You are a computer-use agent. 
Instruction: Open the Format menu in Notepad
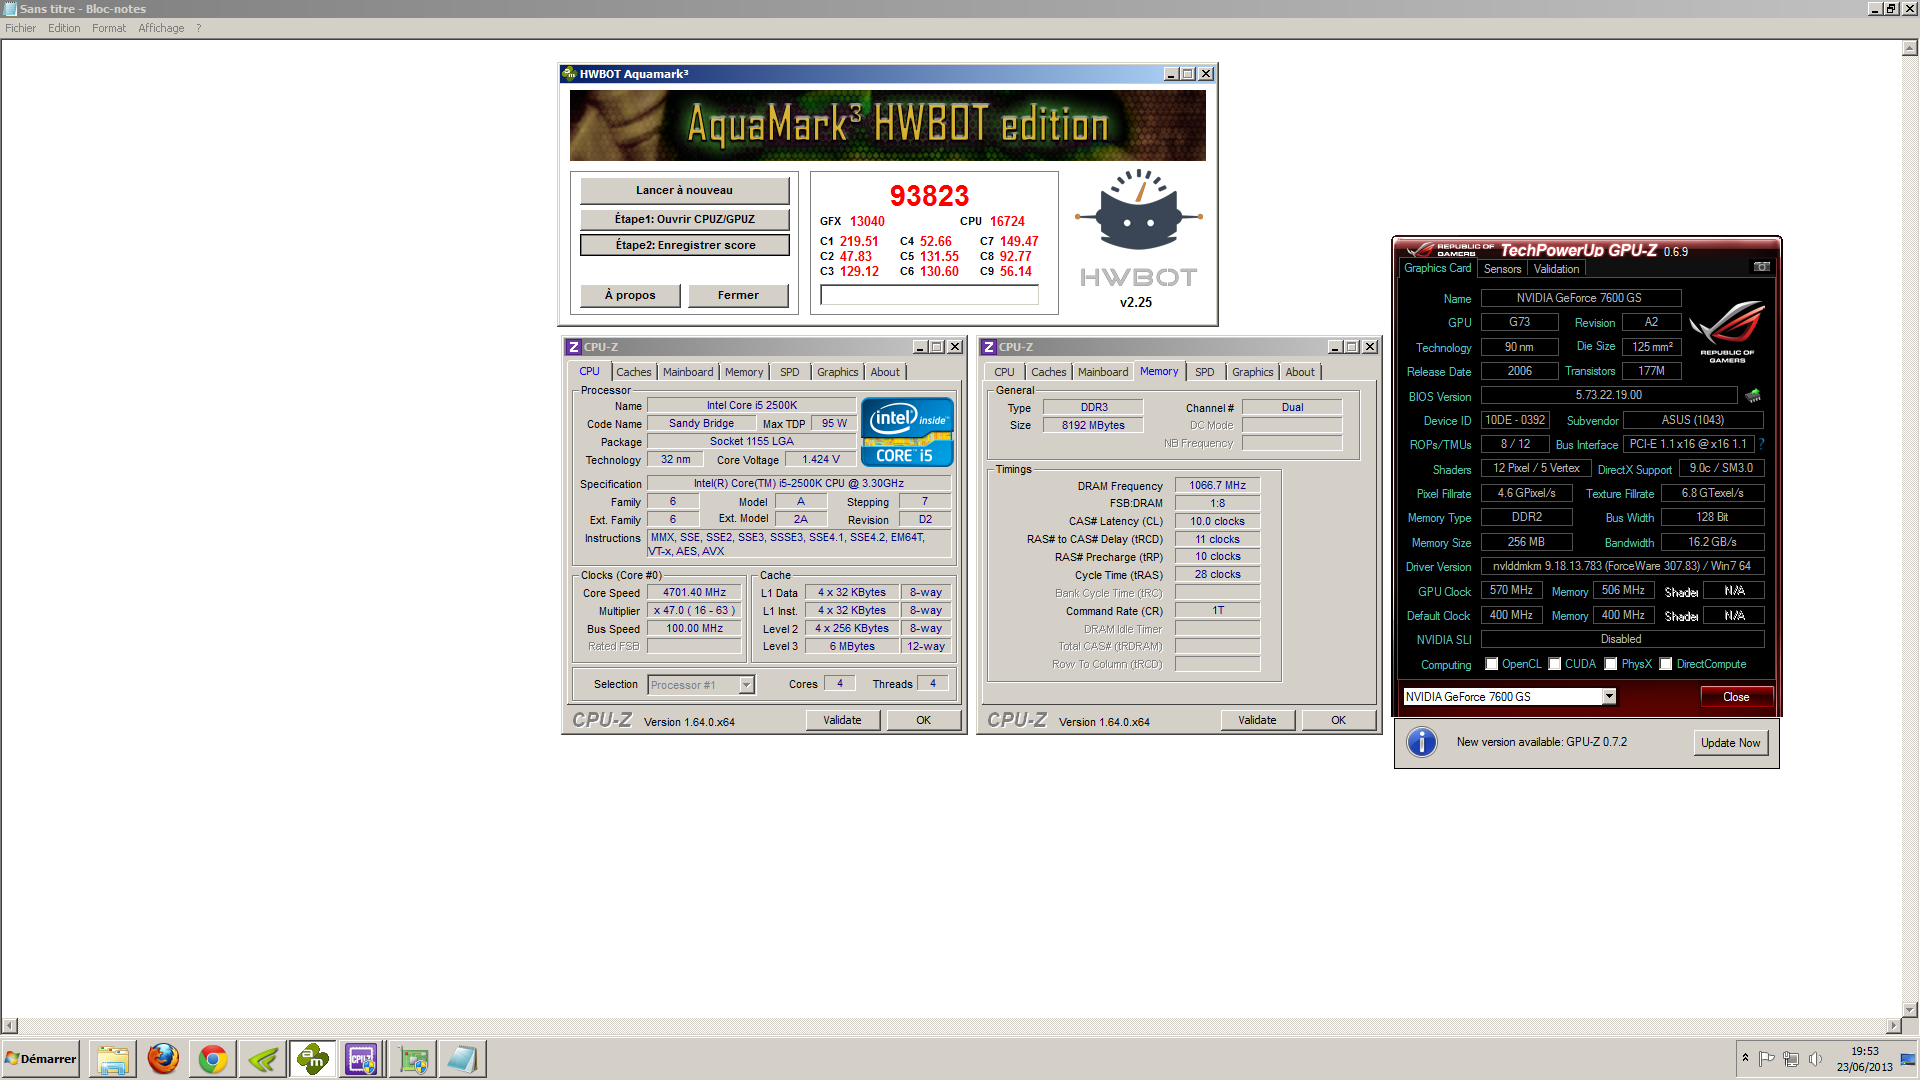[109, 28]
